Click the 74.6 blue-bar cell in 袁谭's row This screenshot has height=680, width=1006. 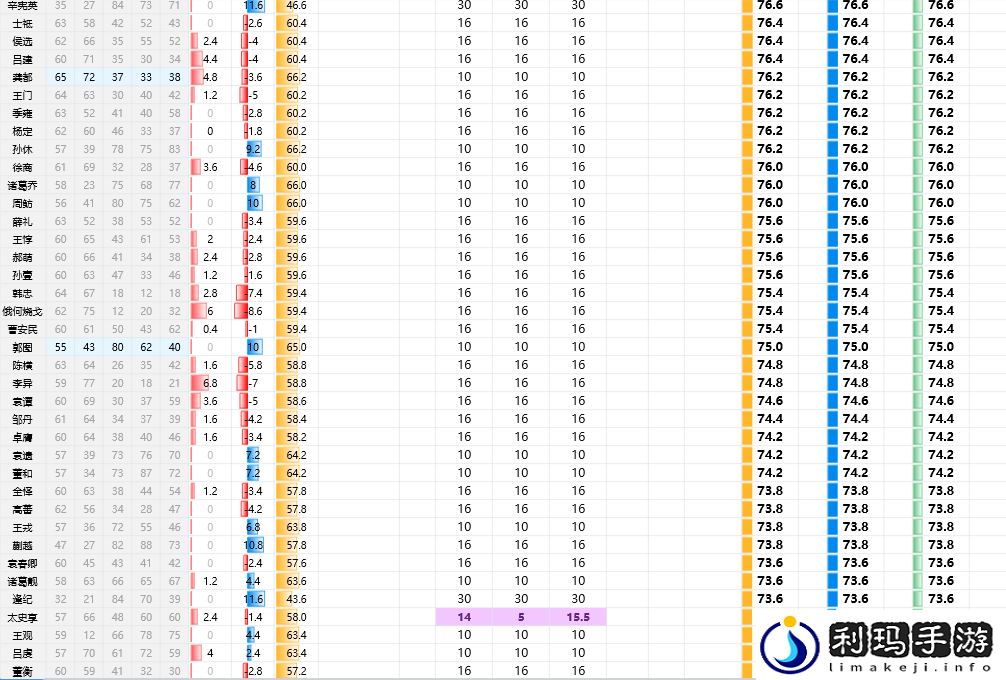point(855,401)
